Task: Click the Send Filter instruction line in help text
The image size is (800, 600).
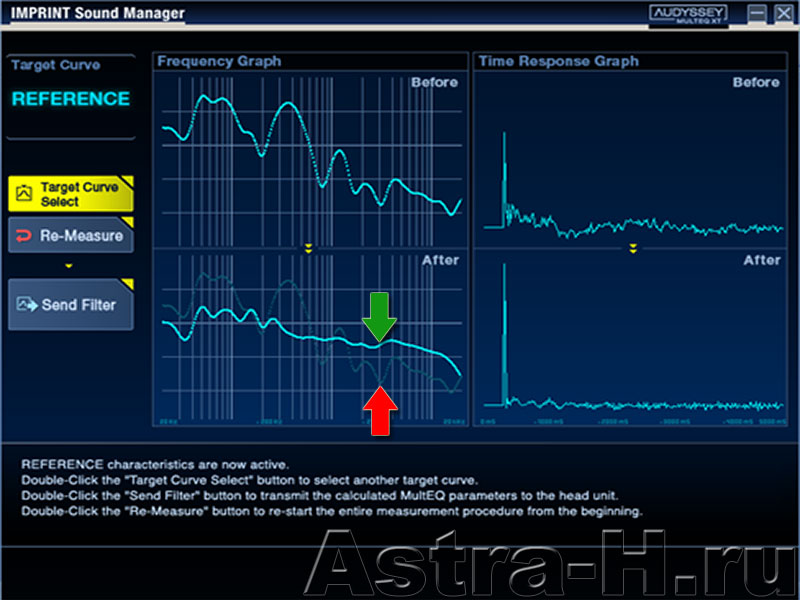Action: pyautogui.click(x=320, y=495)
